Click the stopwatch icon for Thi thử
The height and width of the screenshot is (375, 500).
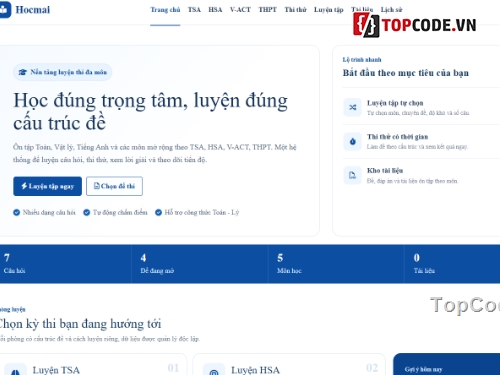[352, 141]
